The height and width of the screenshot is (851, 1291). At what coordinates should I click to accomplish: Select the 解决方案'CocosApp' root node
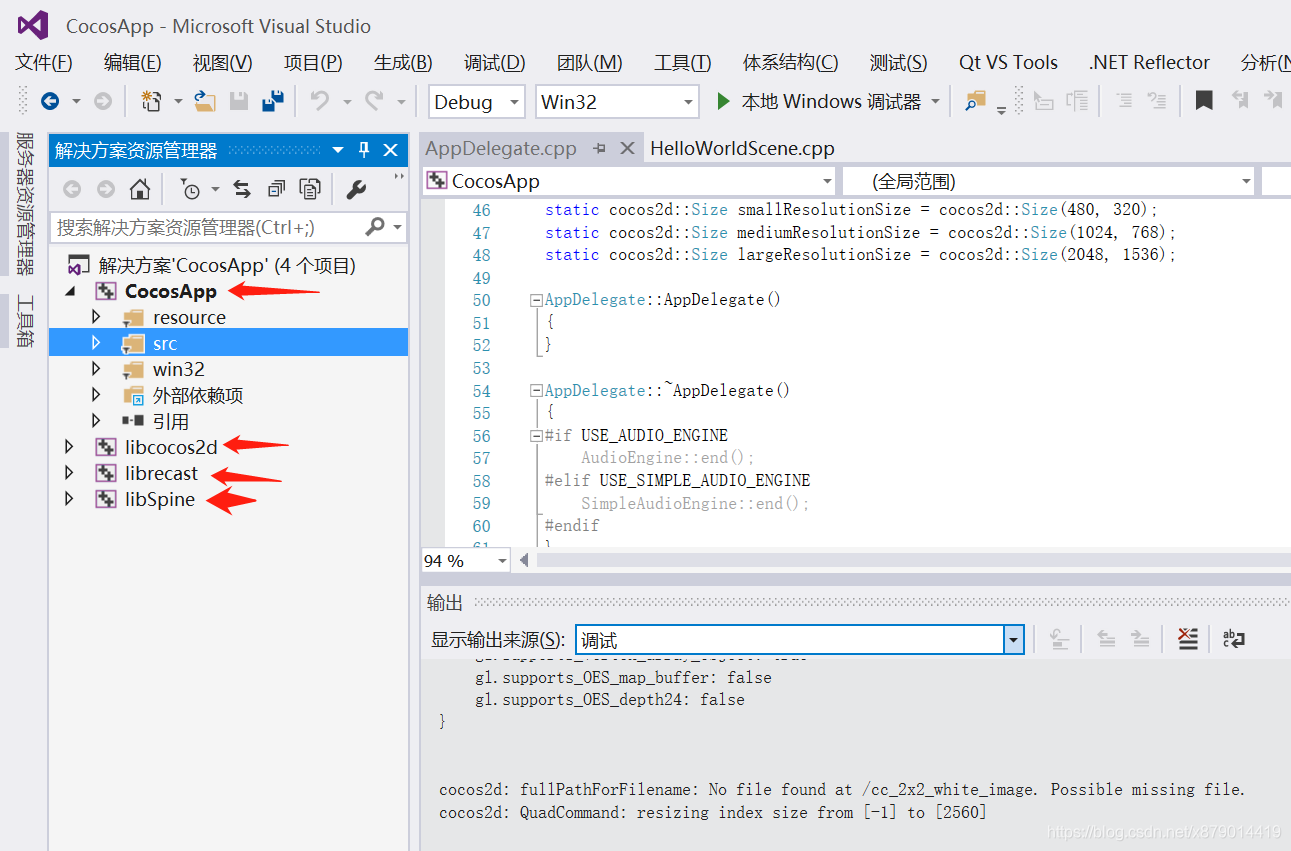click(x=227, y=265)
